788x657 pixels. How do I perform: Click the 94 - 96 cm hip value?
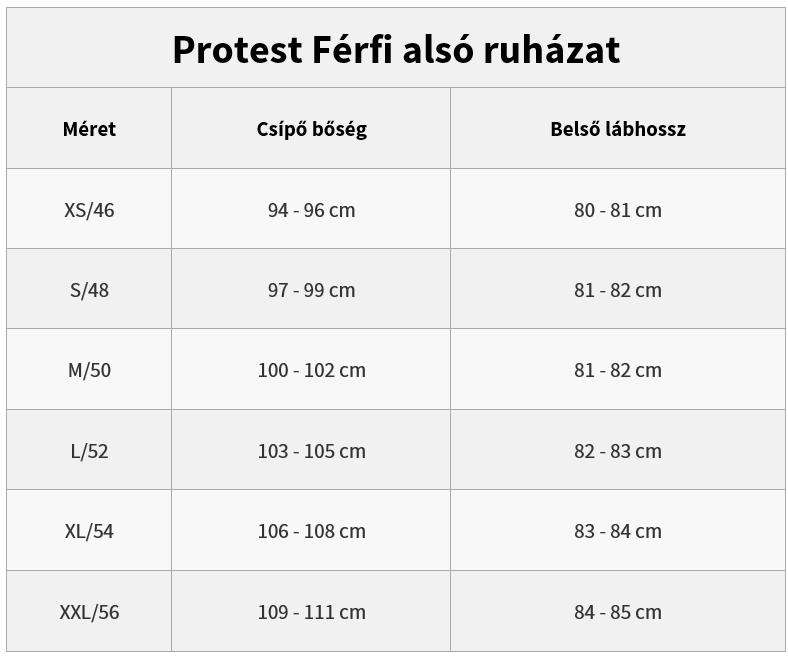pyautogui.click(x=311, y=210)
